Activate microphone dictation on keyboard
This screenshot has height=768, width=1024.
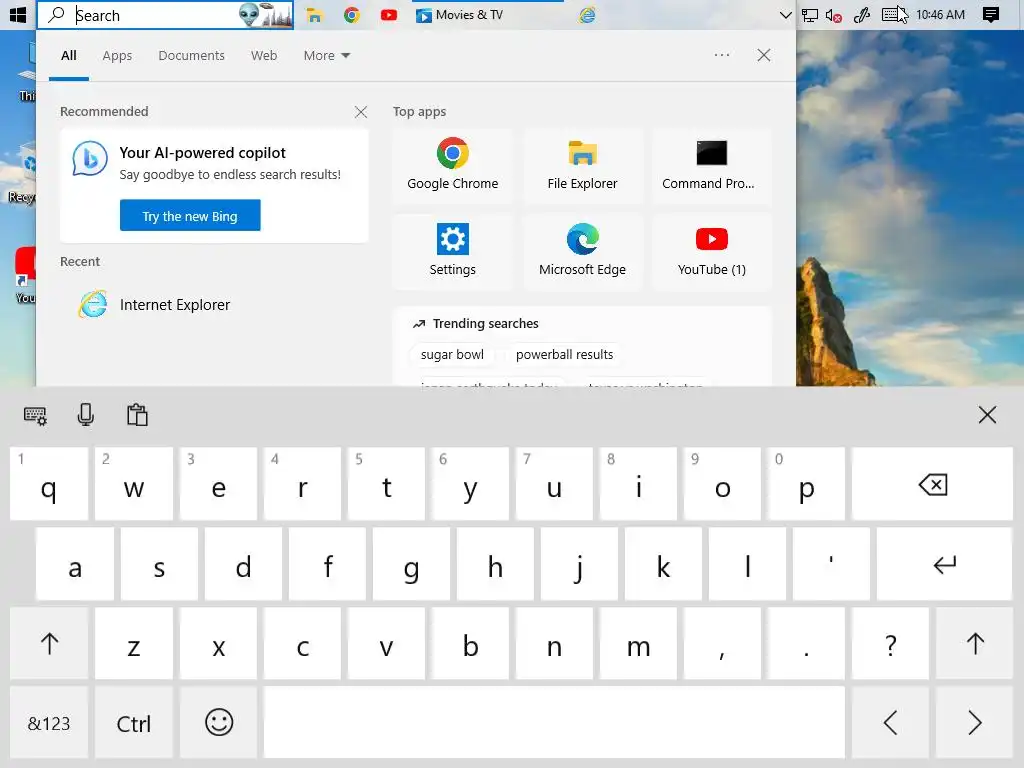(x=86, y=415)
